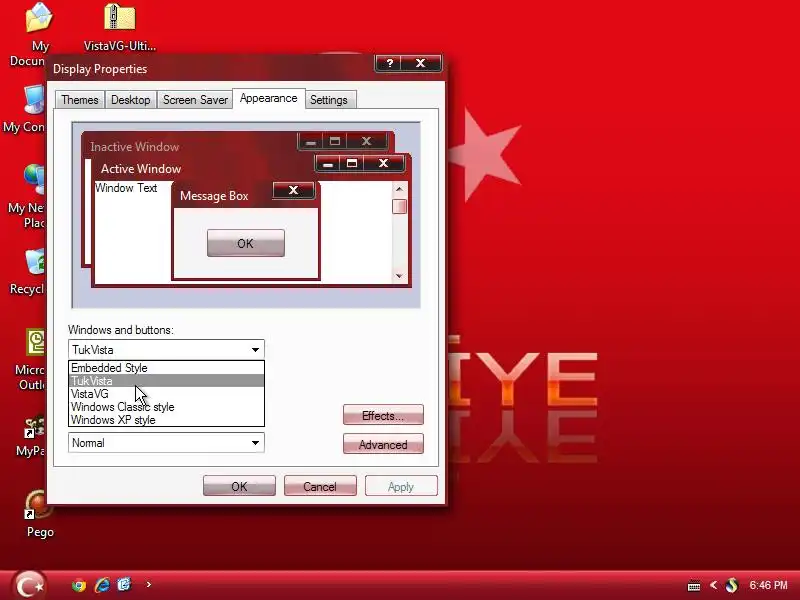
Task: Select the Pego desktop shortcut icon
Action: click(x=38, y=504)
